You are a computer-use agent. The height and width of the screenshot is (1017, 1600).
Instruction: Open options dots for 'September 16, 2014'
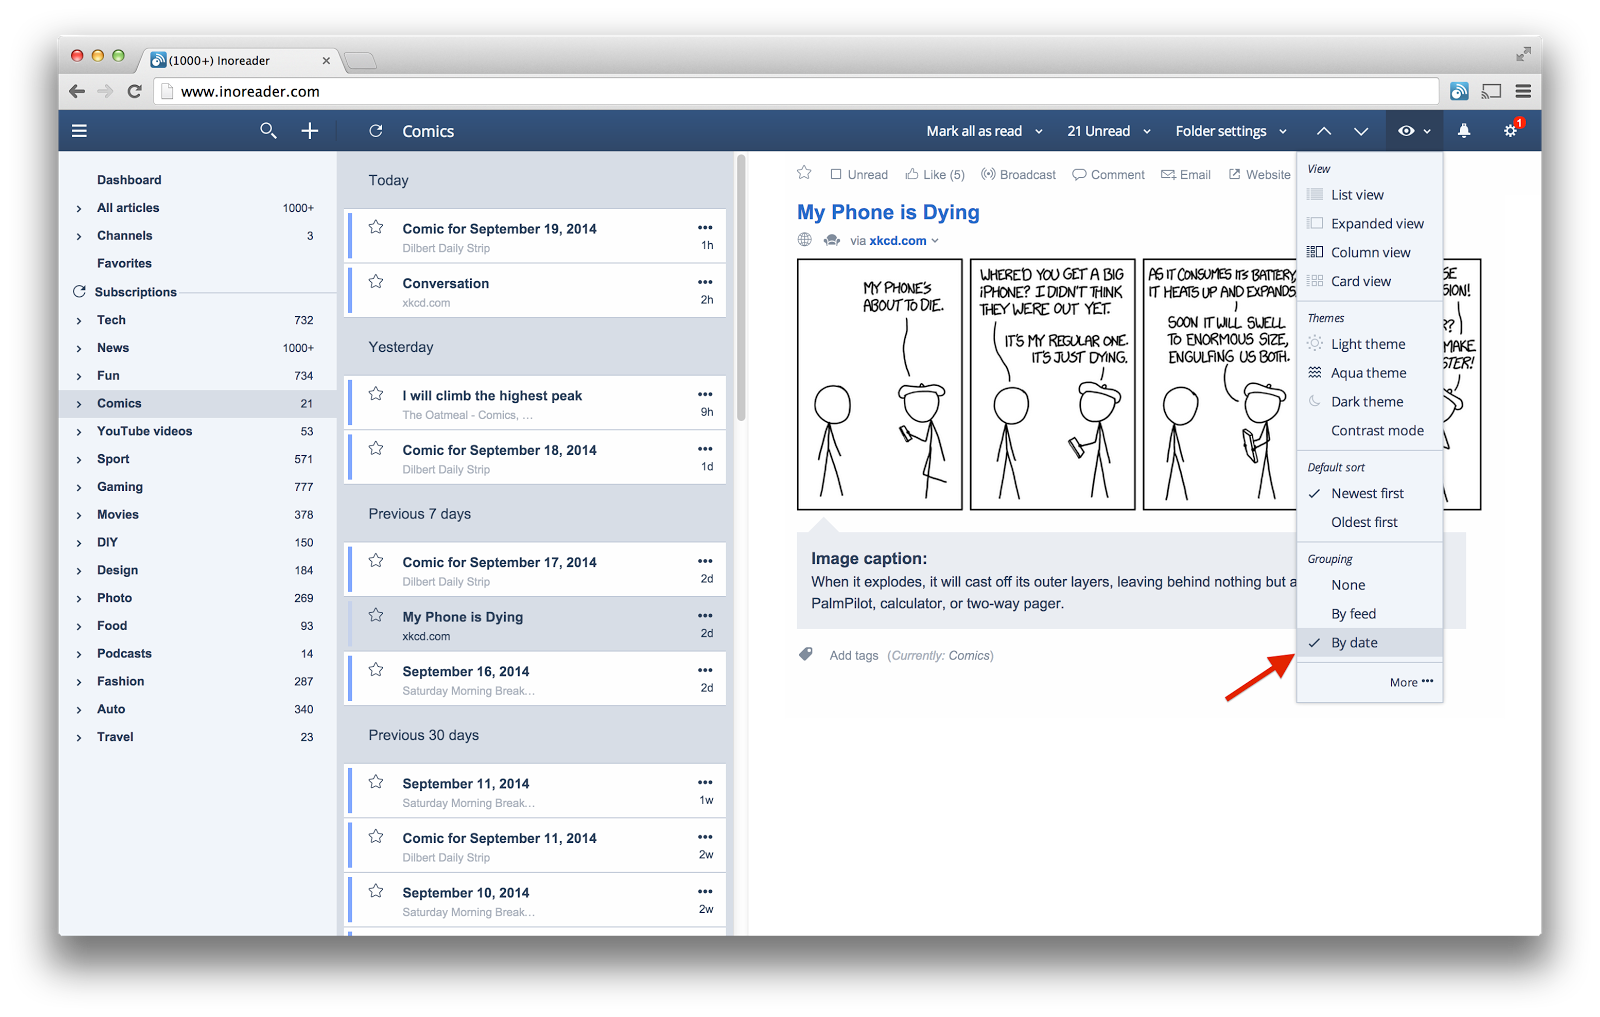pyautogui.click(x=705, y=670)
